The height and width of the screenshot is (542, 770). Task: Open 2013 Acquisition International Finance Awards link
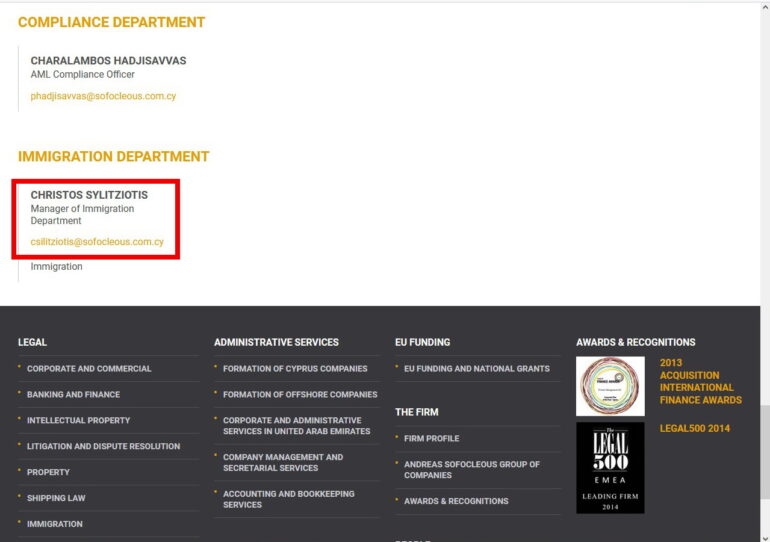pos(701,381)
